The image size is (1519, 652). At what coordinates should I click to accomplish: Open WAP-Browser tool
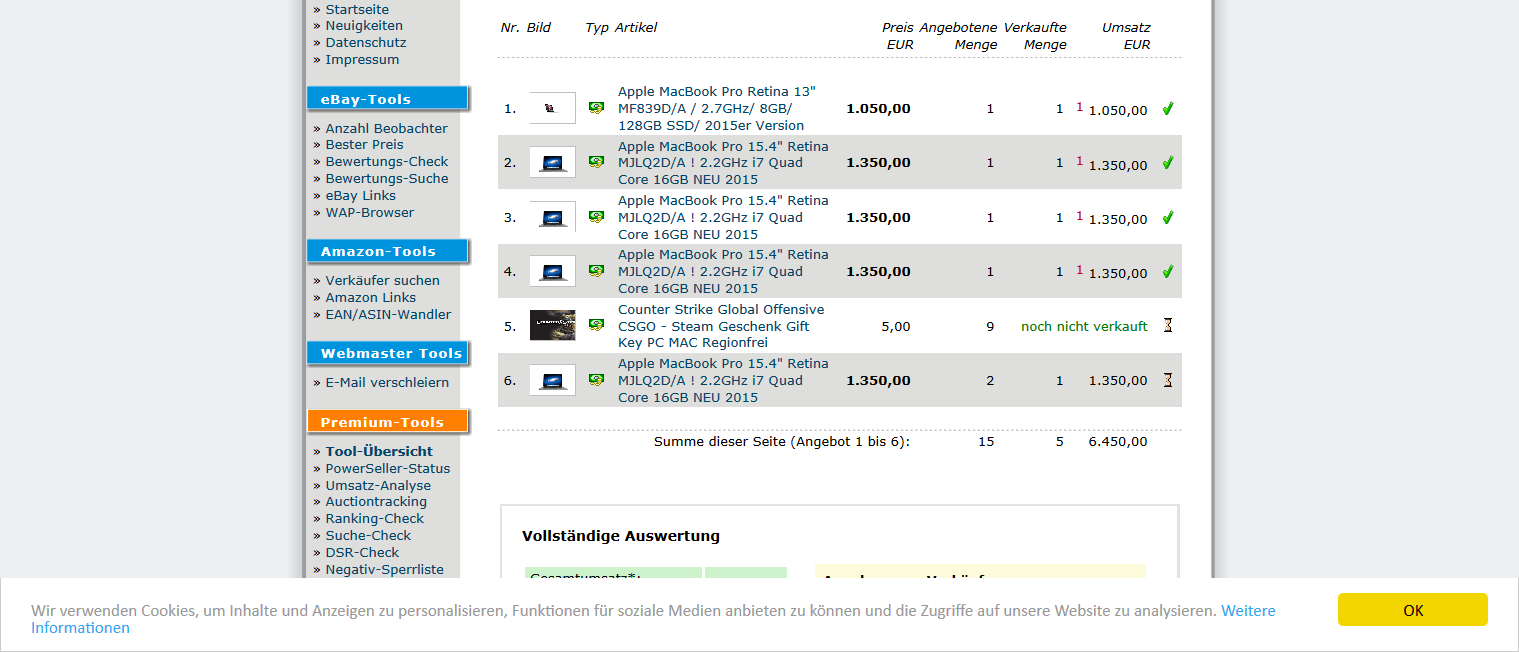[369, 213]
